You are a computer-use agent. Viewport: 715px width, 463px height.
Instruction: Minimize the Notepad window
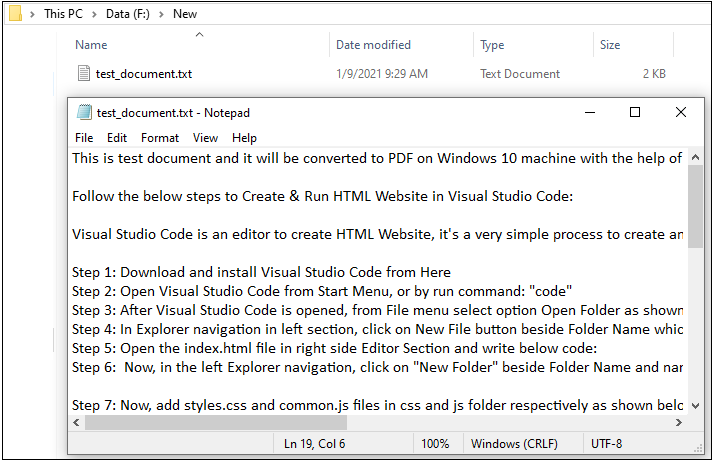click(x=590, y=112)
